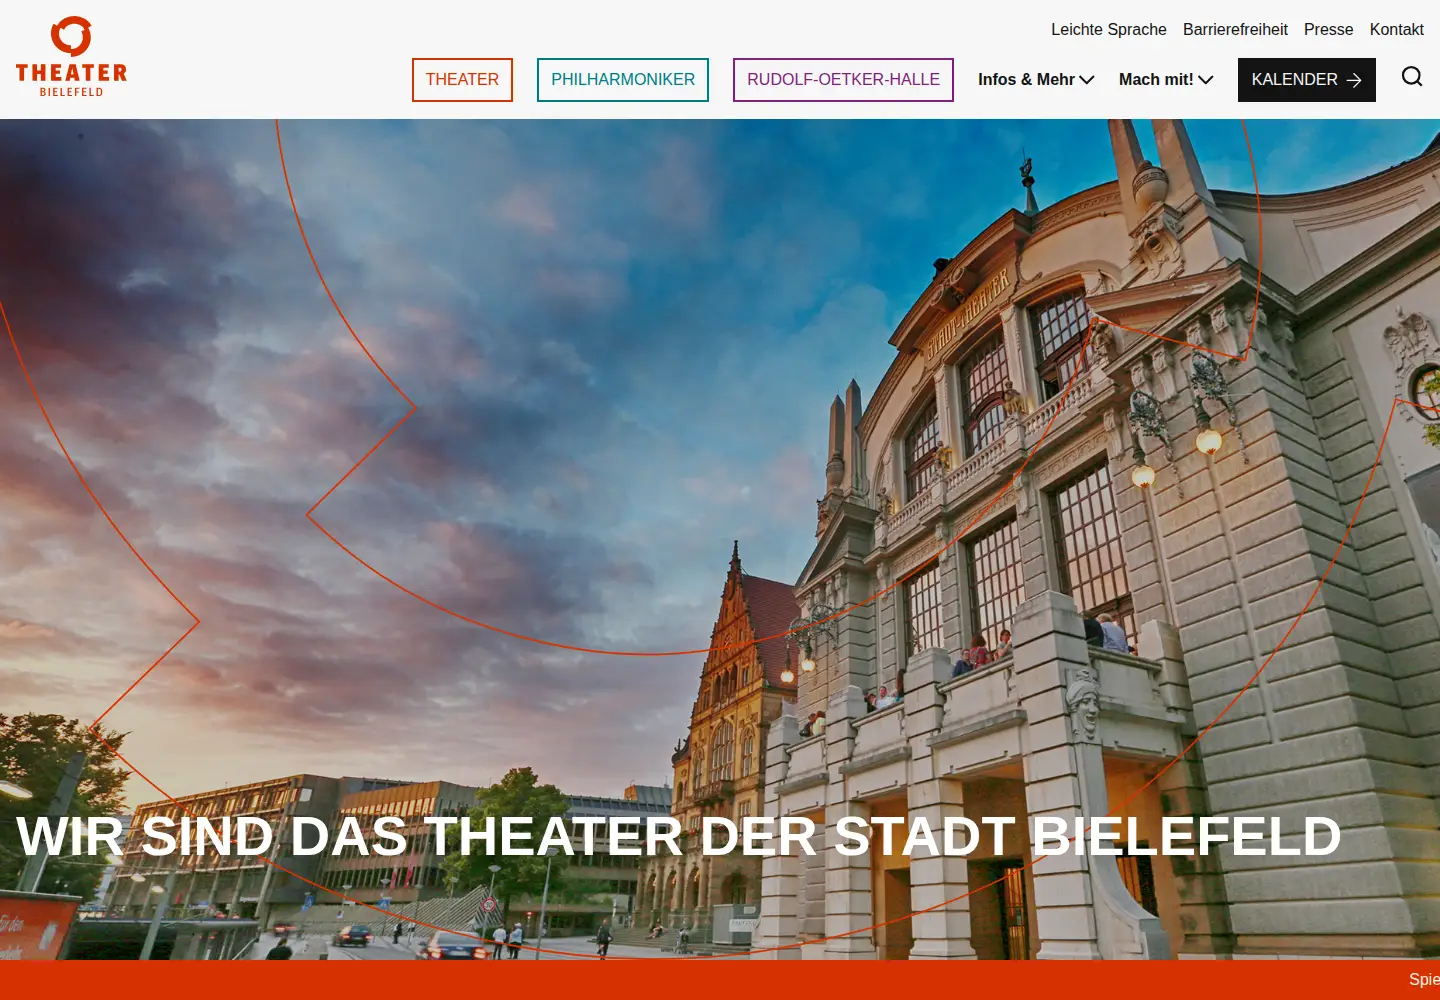1440x1000 pixels.
Task: Open the THEATER section
Action: click(462, 80)
